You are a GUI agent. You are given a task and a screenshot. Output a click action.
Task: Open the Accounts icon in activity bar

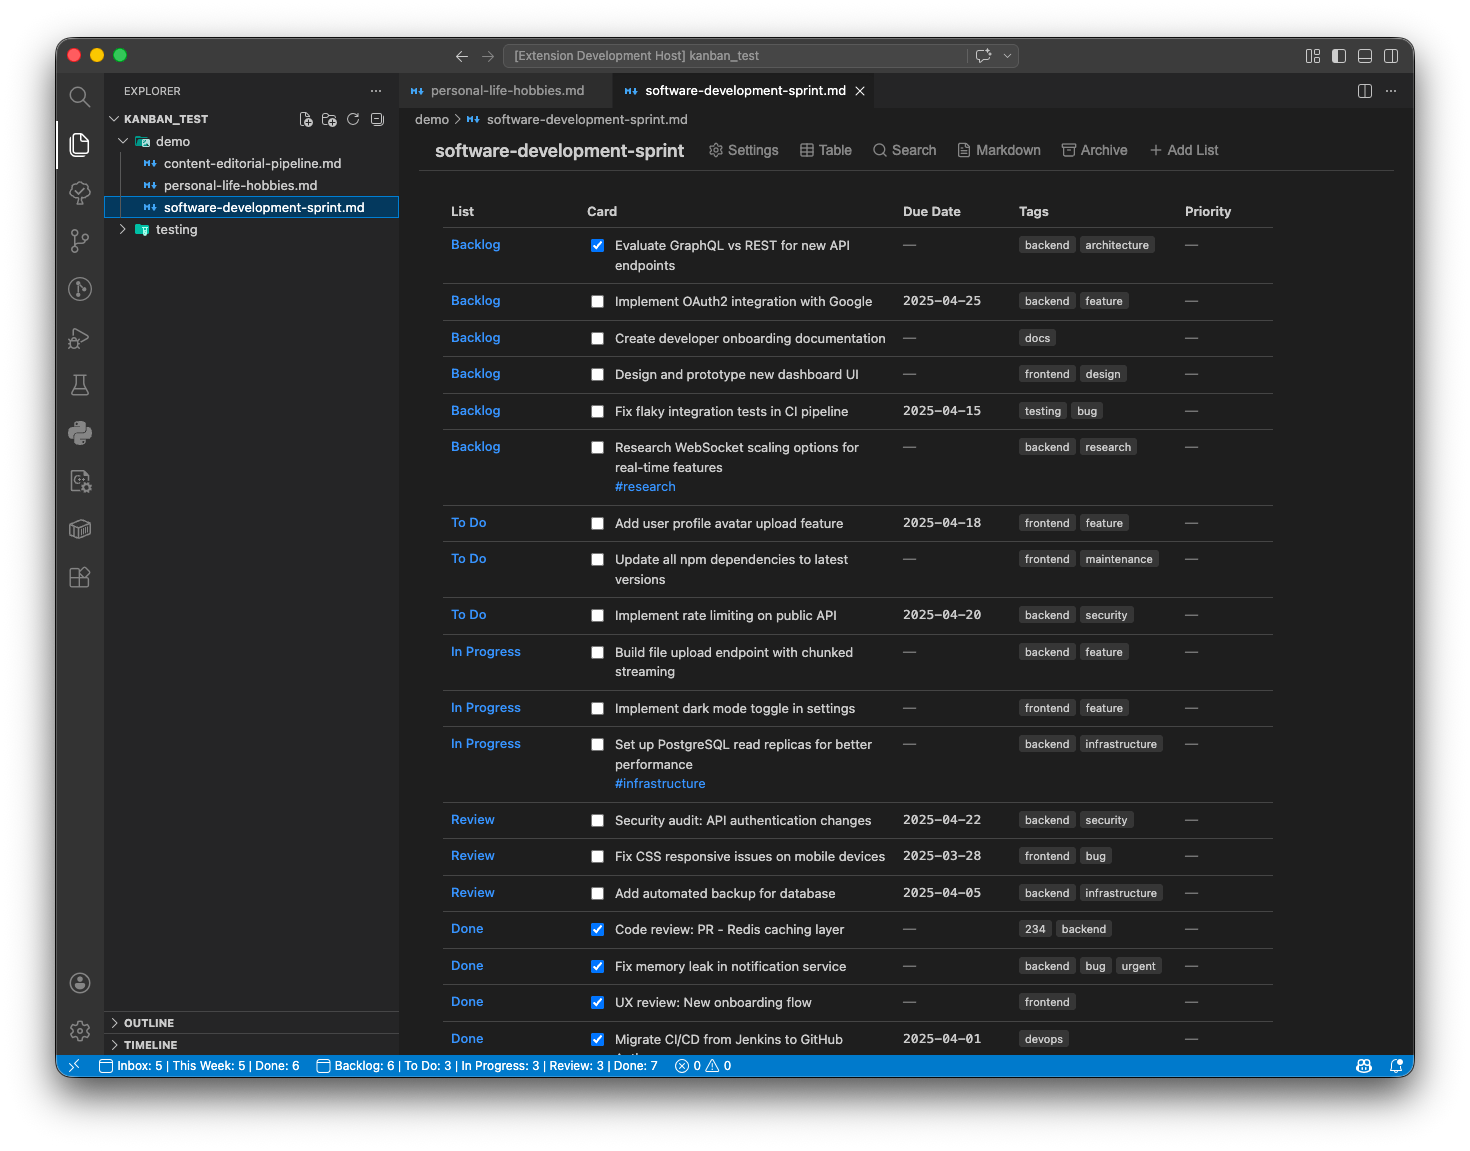[80, 983]
